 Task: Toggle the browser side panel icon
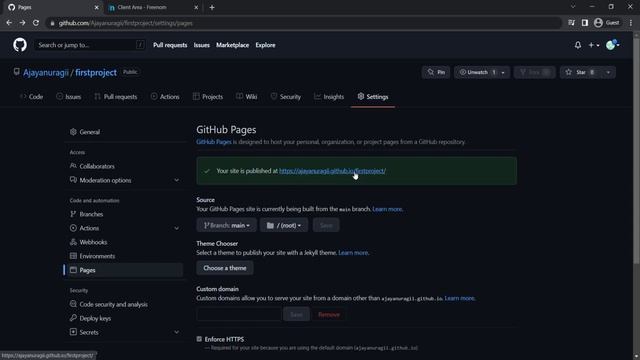pos(585,23)
